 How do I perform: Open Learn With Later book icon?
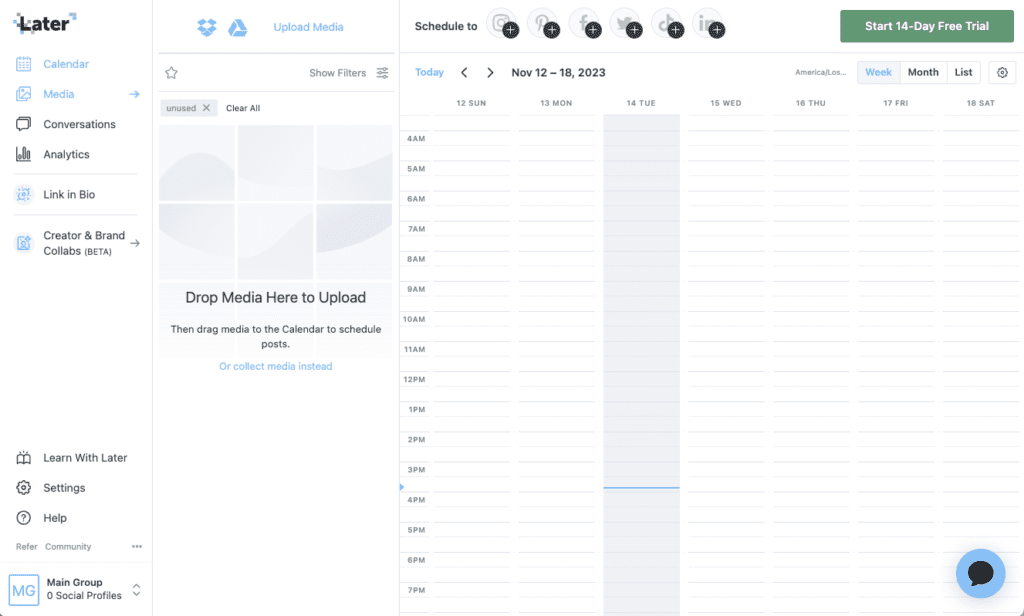coord(24,458)
